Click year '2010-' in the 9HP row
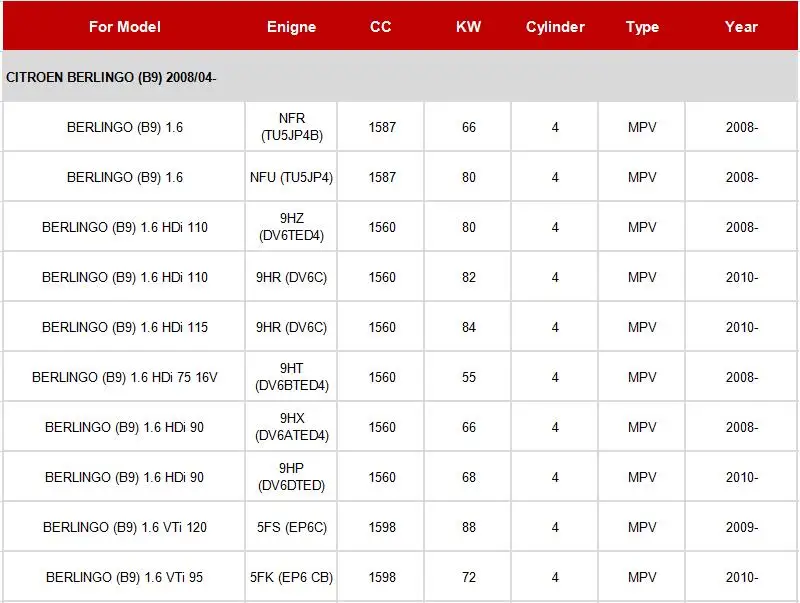Image resolution: width=800 pixels, height=603 pixels. click(742, 477)
